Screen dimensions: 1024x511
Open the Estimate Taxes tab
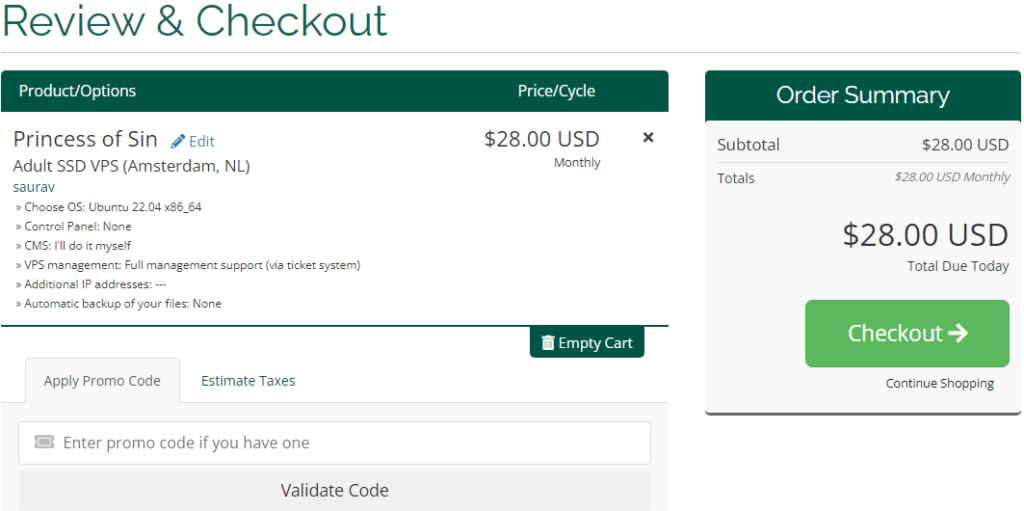[248, 381]
